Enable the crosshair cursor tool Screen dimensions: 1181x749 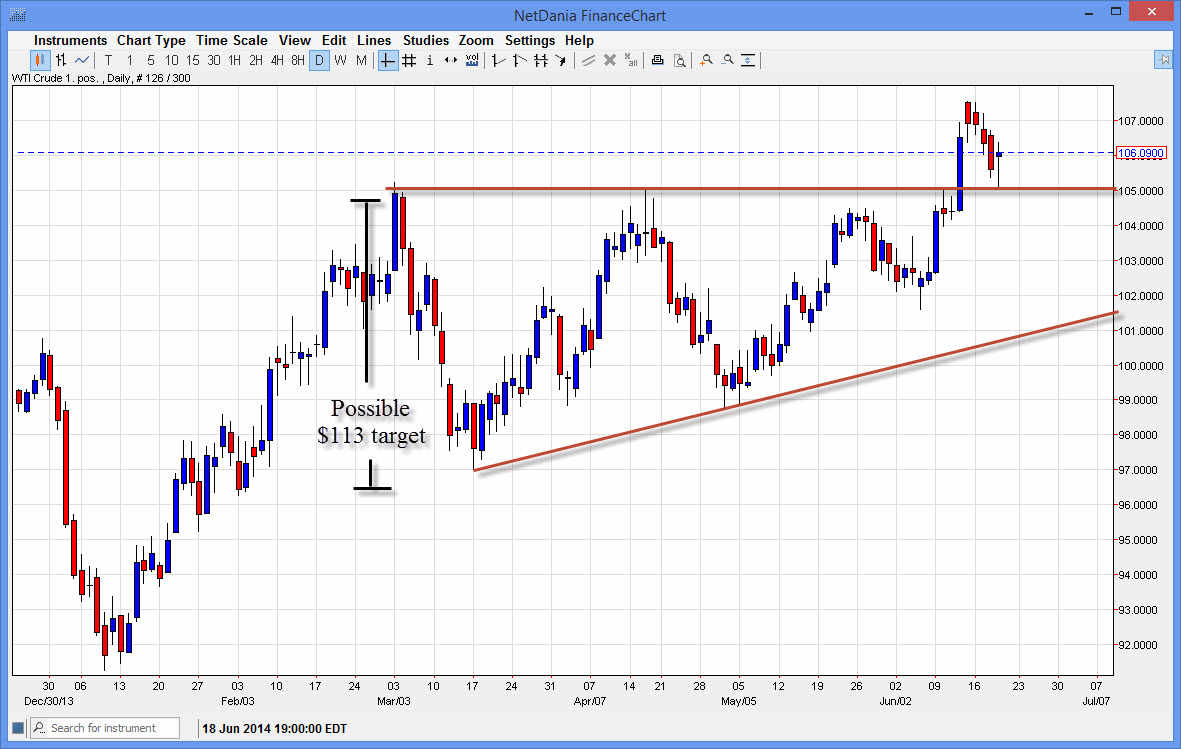point(387,60)
